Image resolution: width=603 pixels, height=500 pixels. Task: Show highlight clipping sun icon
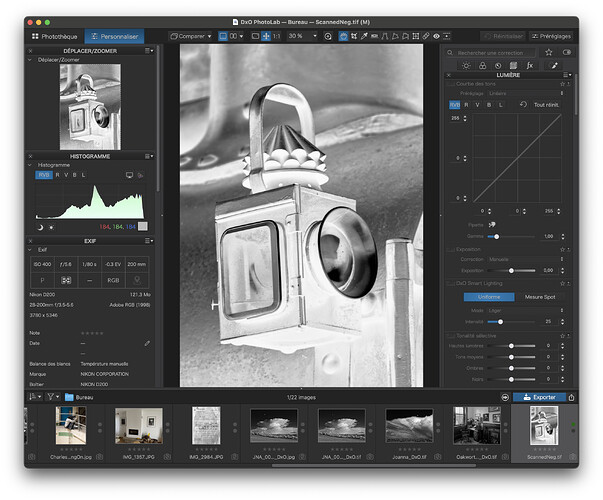click(x=51, y=227)
